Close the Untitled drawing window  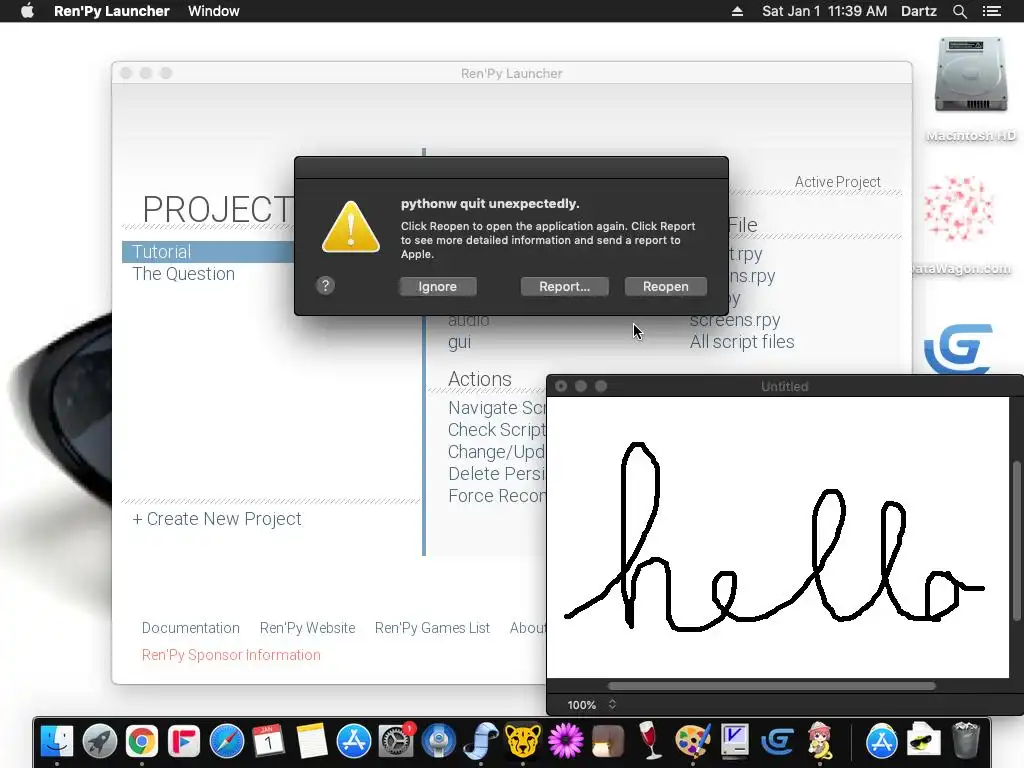coord(561,387)
